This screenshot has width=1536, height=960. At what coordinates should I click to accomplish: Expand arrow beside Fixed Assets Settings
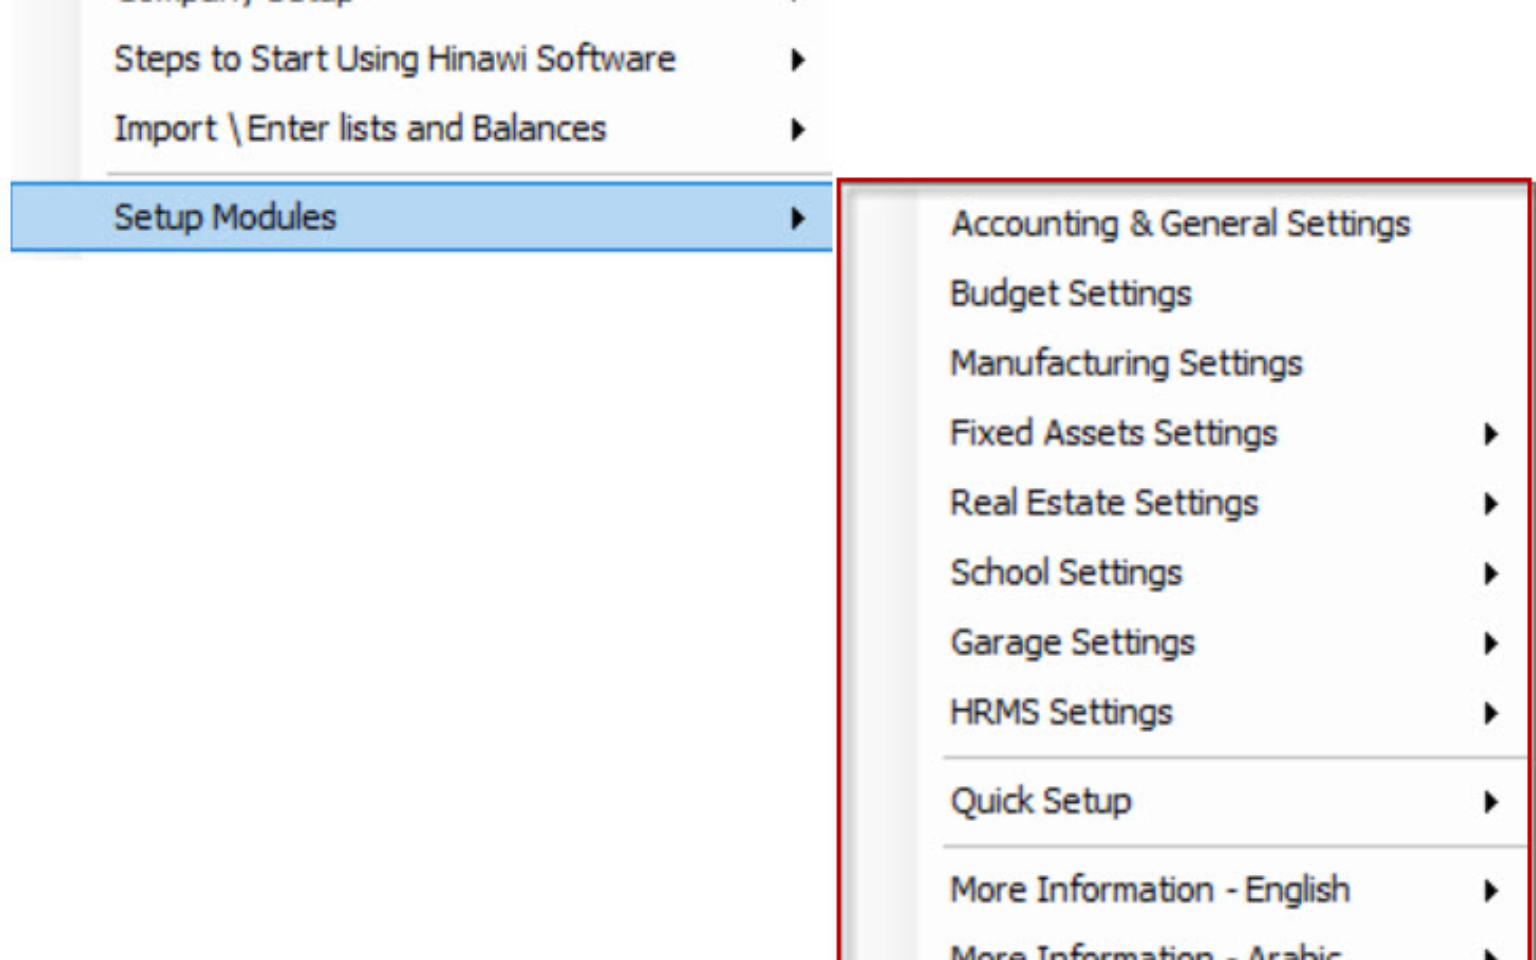click(1491, 434)
